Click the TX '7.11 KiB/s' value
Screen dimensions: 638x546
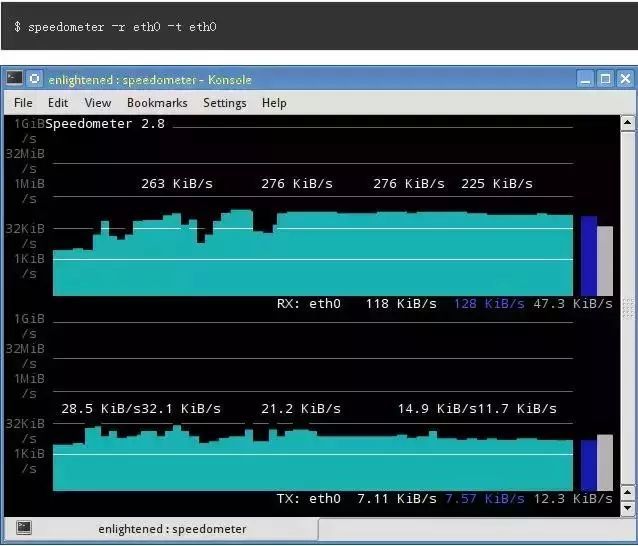tap(397, 499)
